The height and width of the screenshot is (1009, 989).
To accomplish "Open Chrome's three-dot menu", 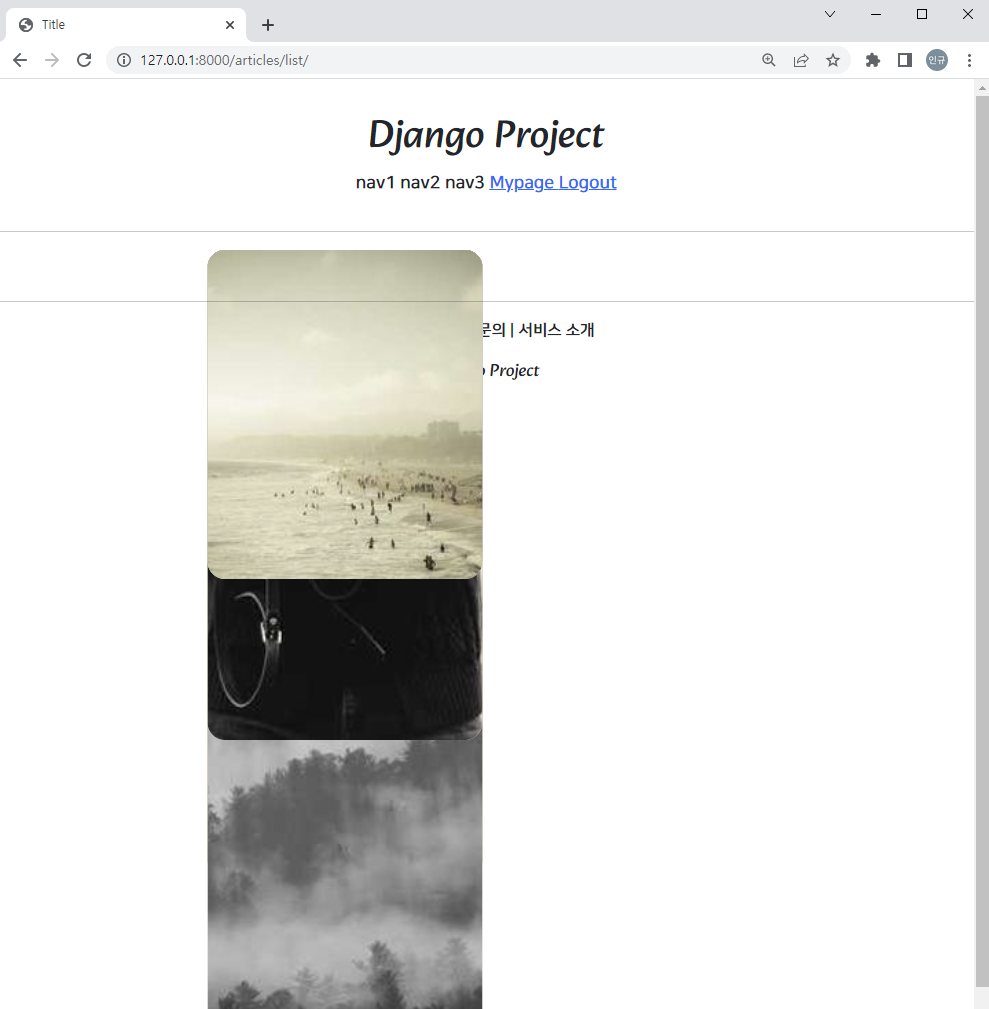I will [x=969, y=60].
